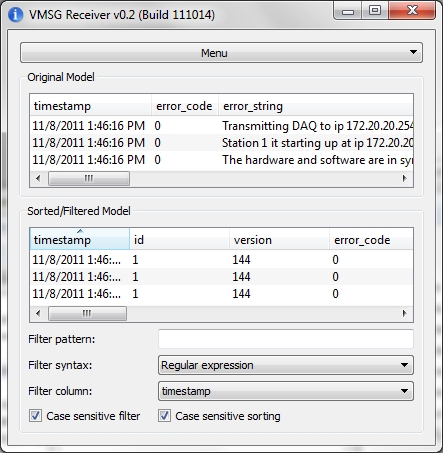Click the sort indicator arrow above timestamp
Image resolution: width=443 pixels, height=453 pixels.
pyautogui.click(x=80, y=231)
